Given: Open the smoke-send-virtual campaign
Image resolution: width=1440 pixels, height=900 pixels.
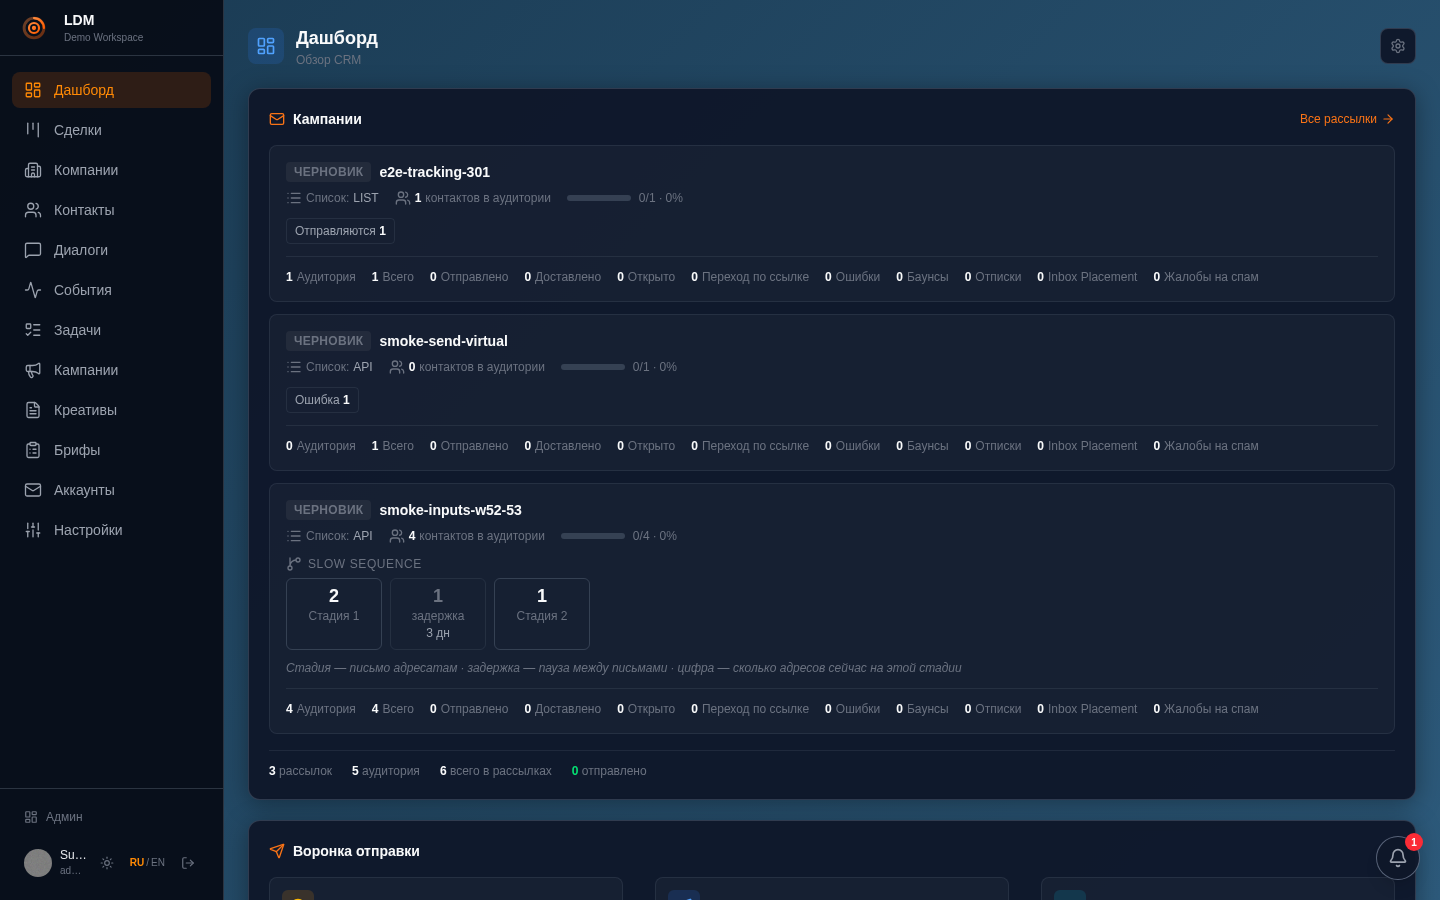Looking at the screenshot, I should click(443, 341).
